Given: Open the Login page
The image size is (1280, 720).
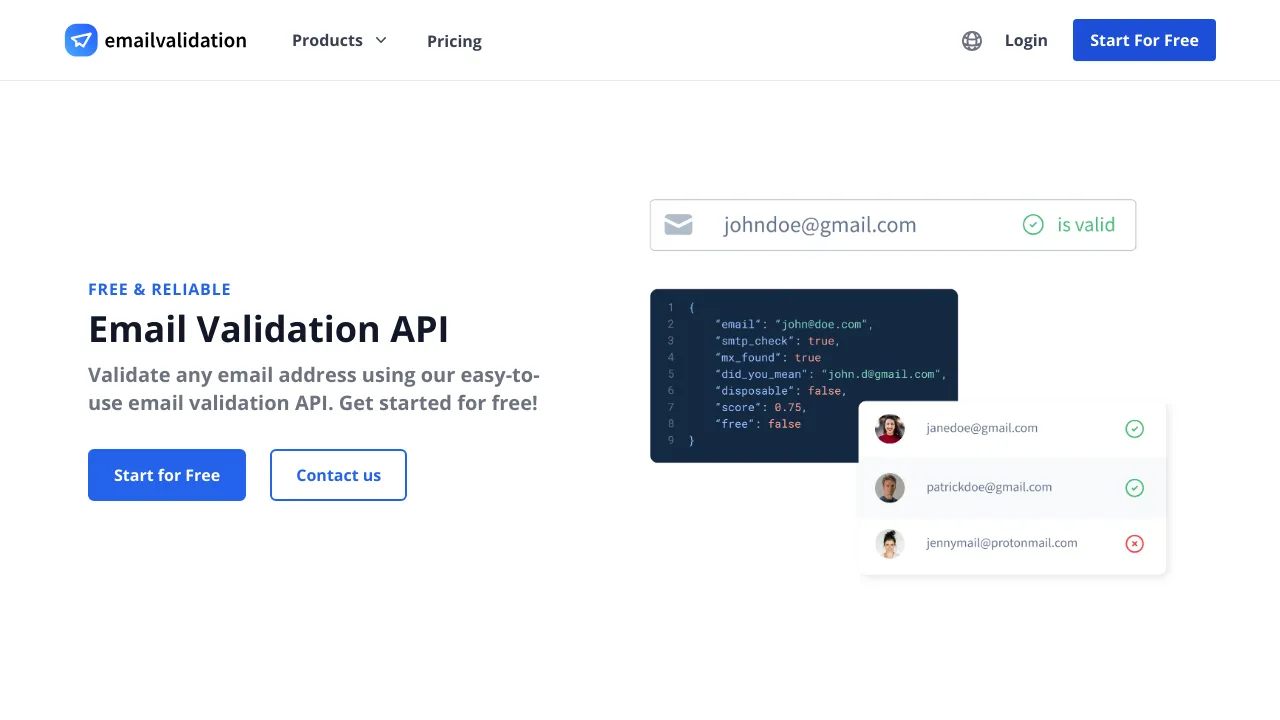Looking at the screenshot, I should (1026, 41).
